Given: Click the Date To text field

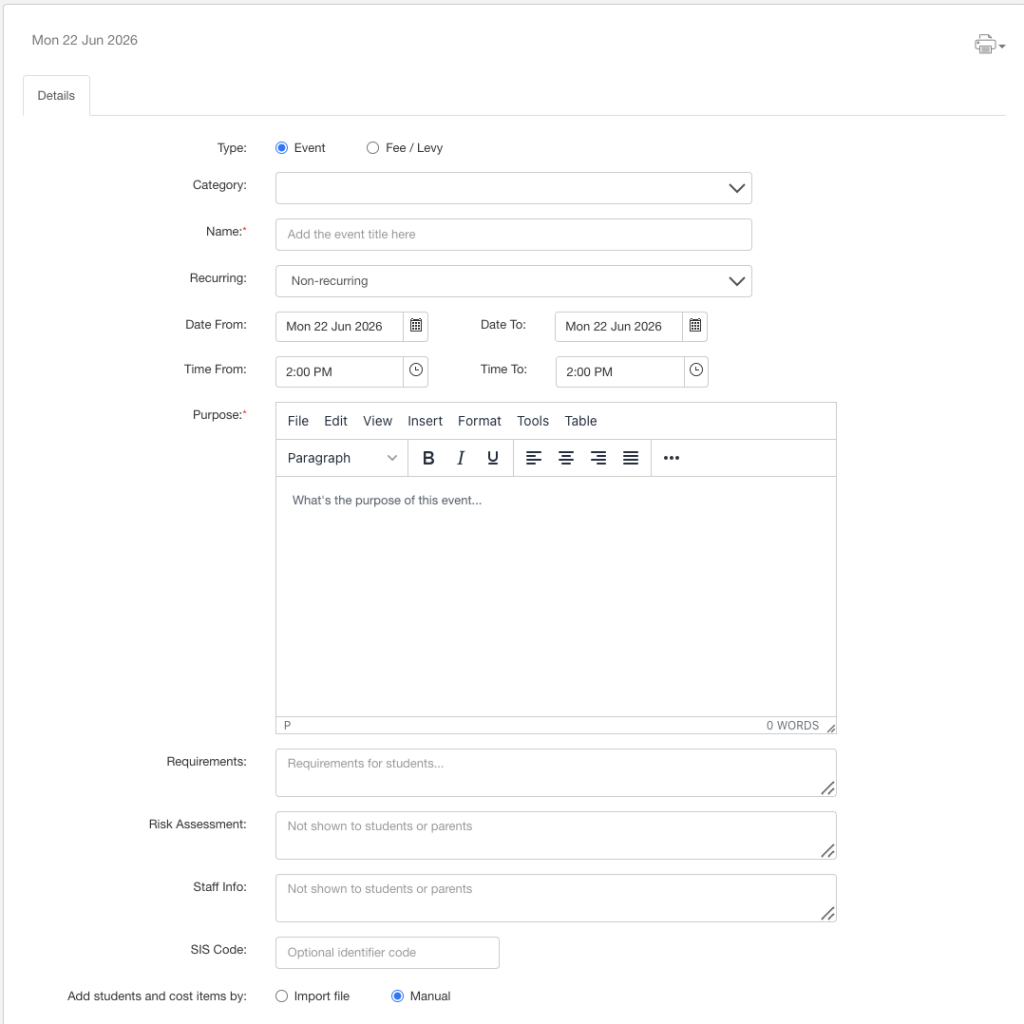Looking at the screenshot, I should click(618, 327).
